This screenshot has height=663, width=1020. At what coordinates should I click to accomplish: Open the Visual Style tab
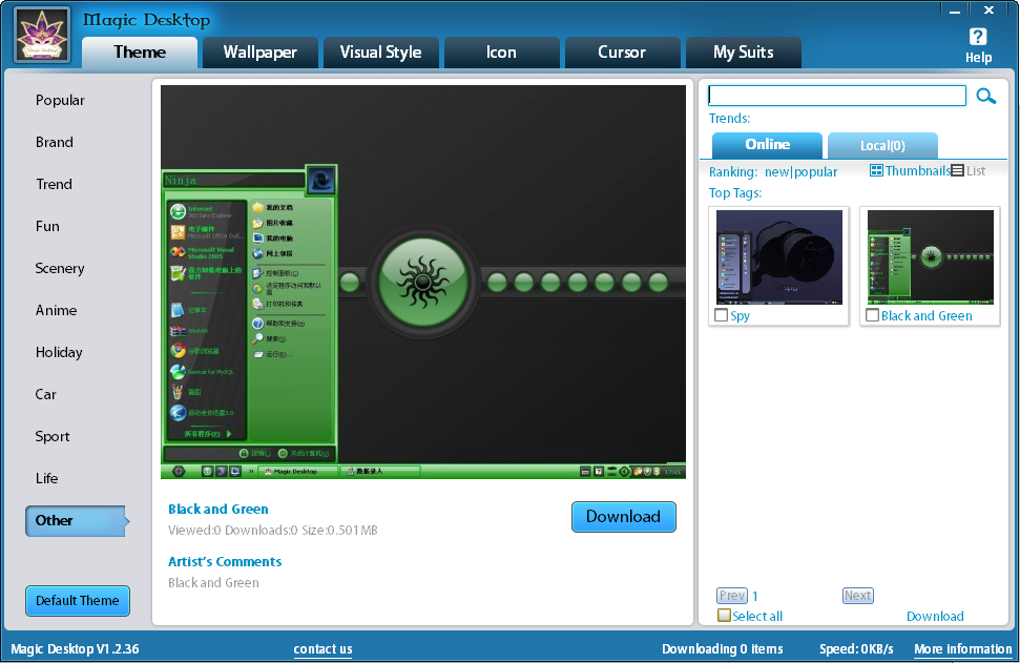point(381,52)
